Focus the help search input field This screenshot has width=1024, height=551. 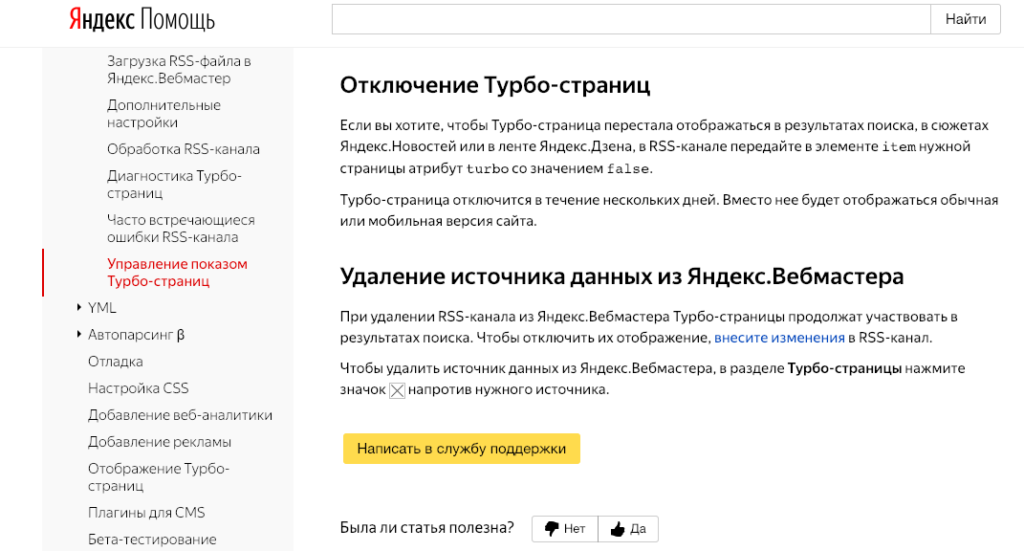click(631, 19)
